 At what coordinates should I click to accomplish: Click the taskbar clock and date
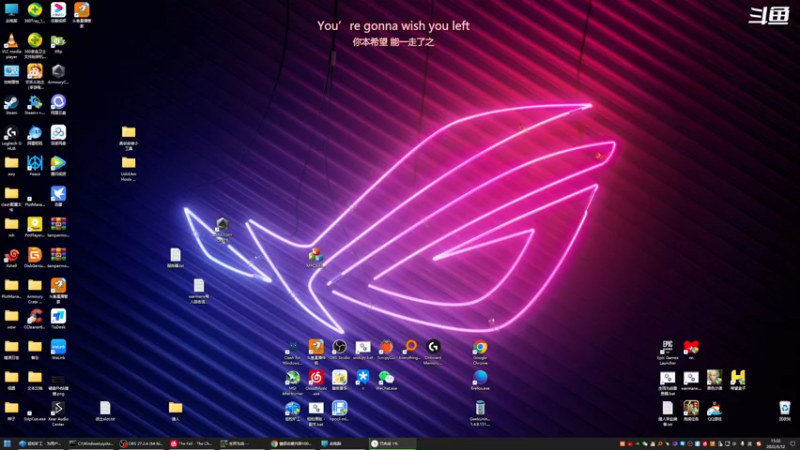[x=776, y=444]
